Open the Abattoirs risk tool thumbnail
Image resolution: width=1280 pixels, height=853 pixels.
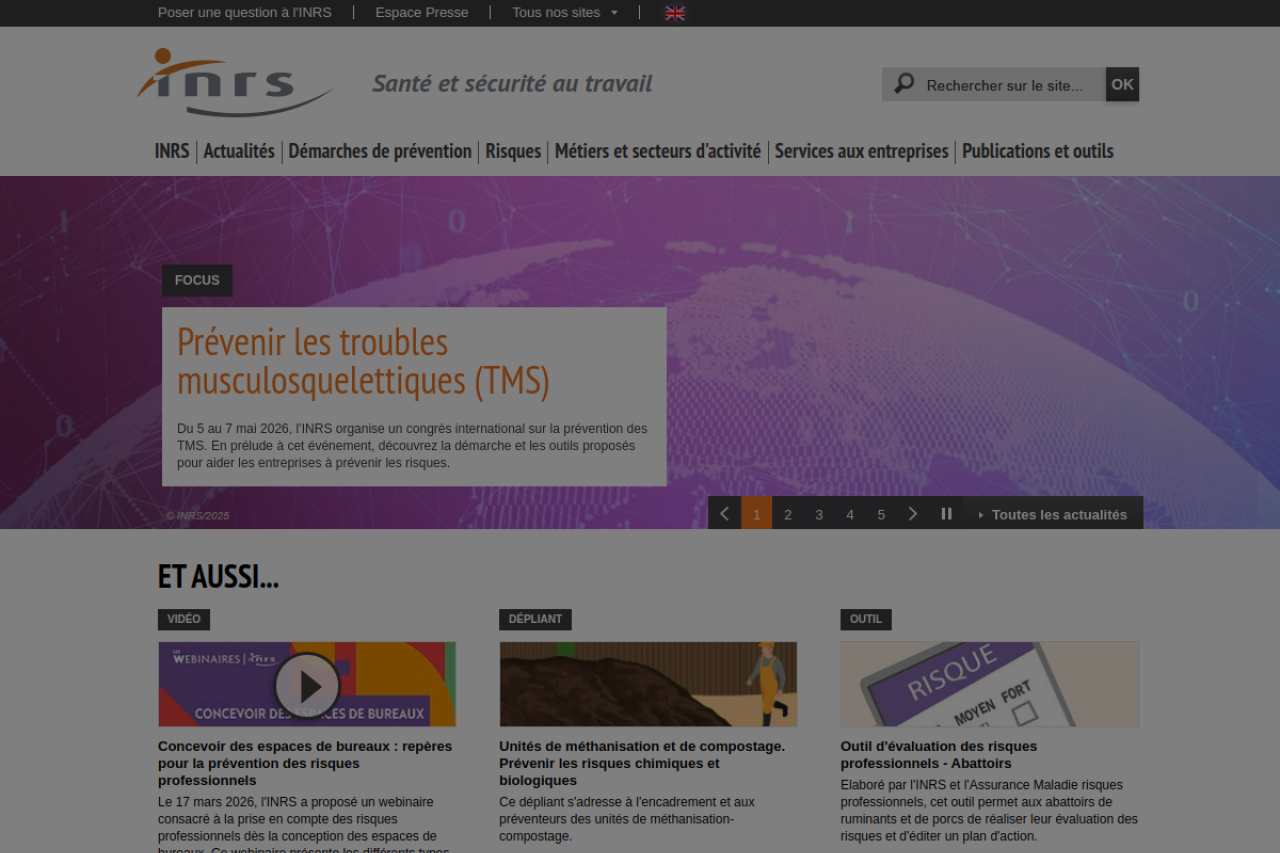click(990, 684)
